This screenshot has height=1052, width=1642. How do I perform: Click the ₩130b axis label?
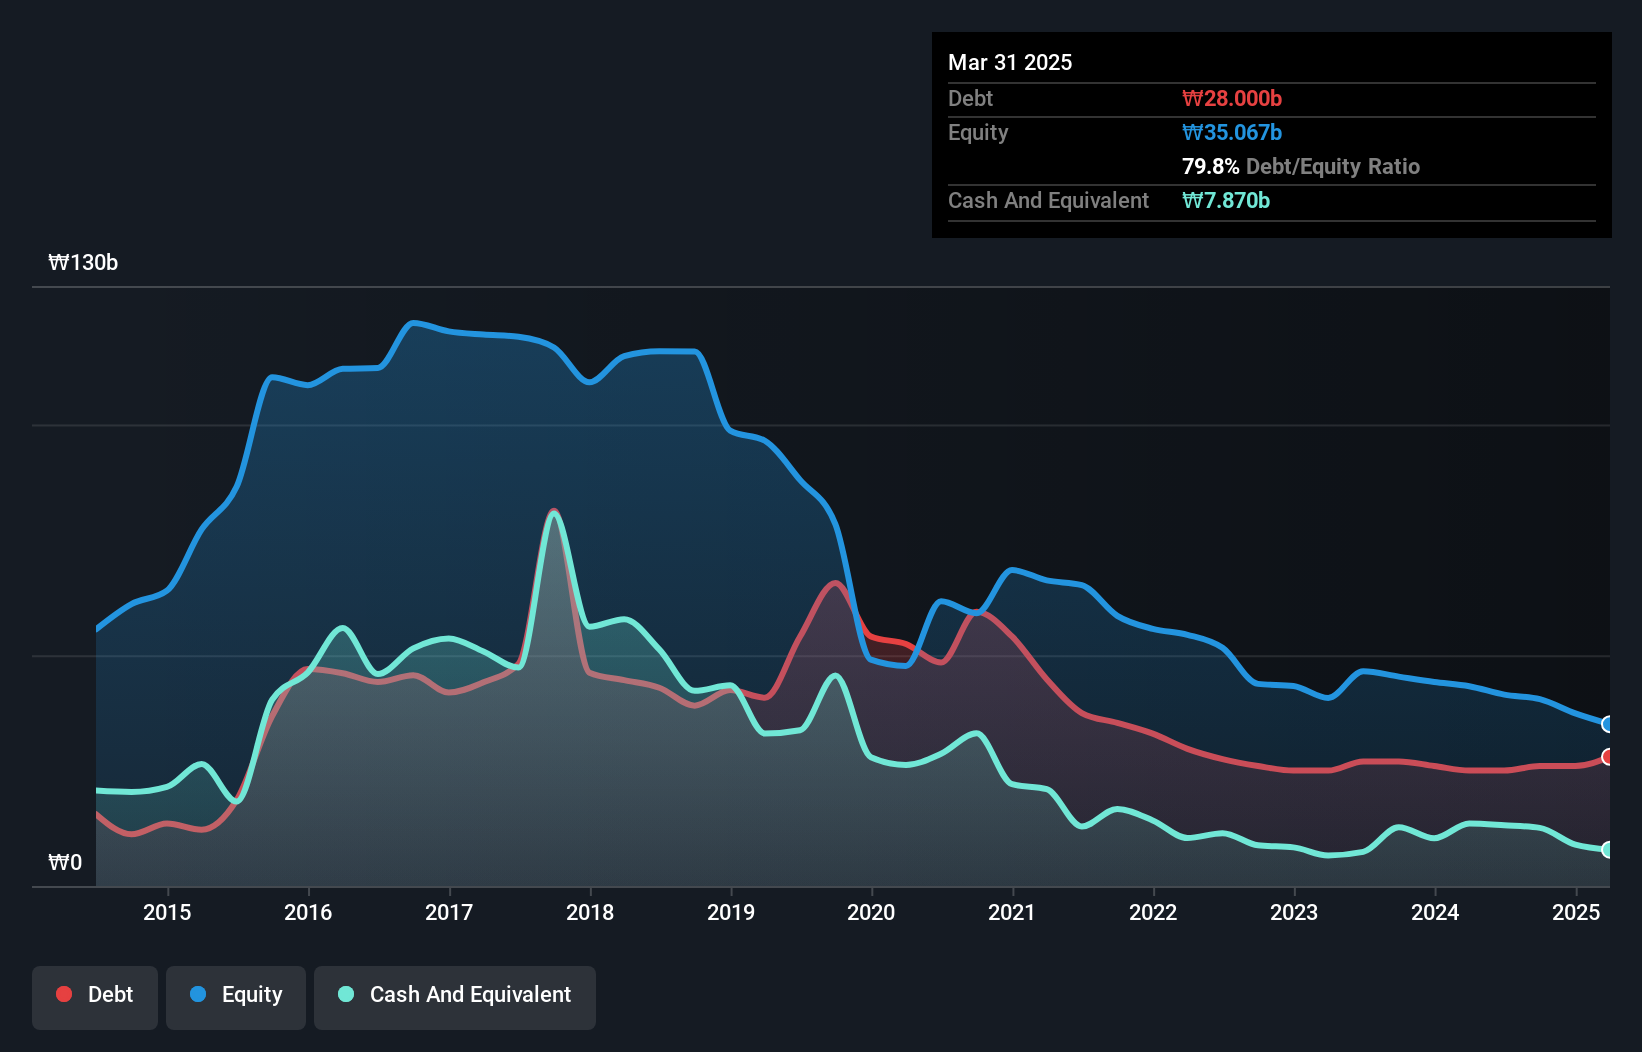pyautogui.click(x=84, y=263)
